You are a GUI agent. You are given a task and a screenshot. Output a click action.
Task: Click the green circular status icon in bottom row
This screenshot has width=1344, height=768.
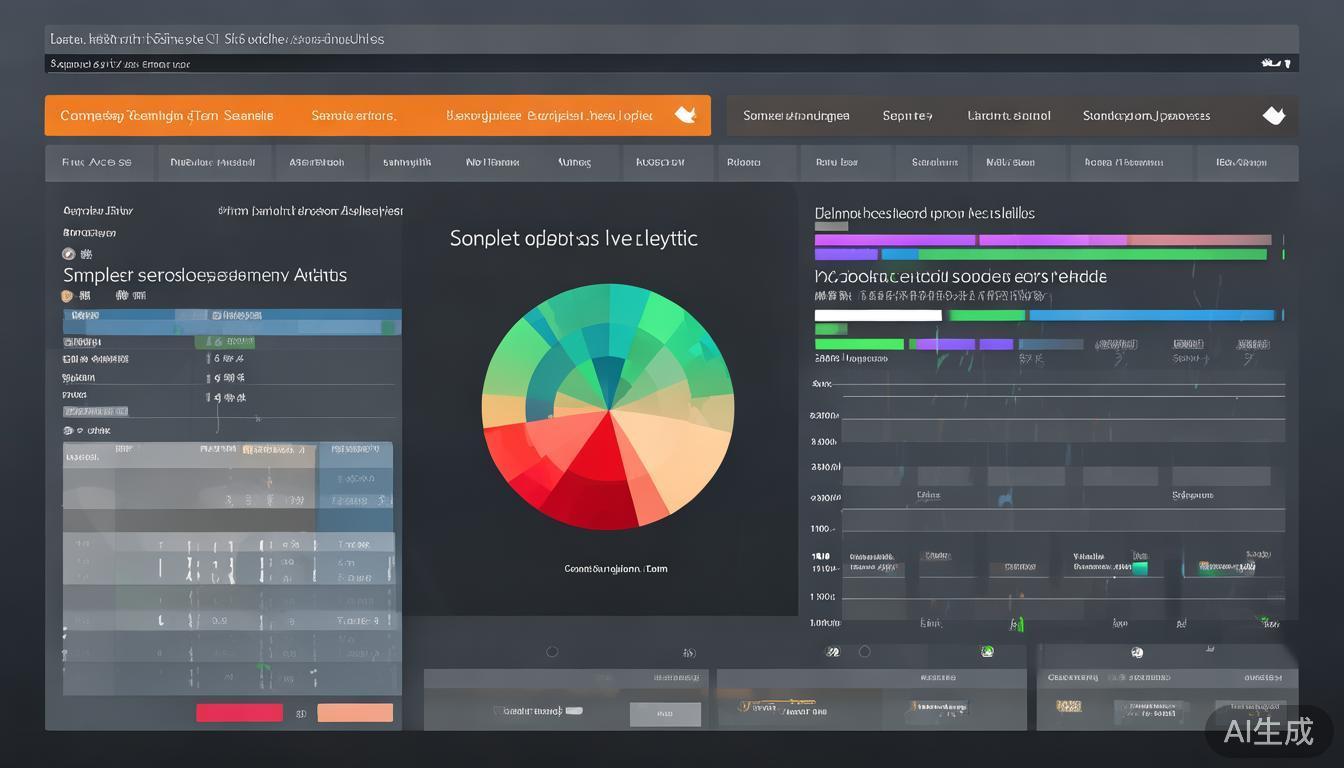[987, 651]
